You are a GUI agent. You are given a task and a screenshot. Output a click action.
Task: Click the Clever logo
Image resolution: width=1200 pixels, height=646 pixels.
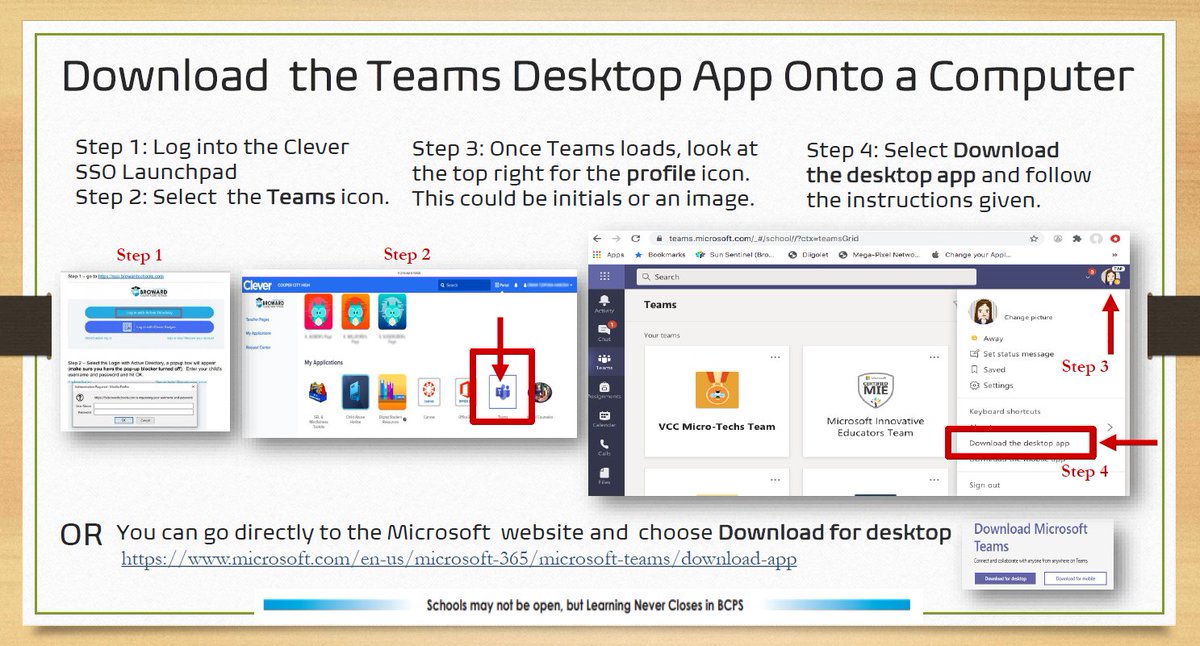click(257, 285)
